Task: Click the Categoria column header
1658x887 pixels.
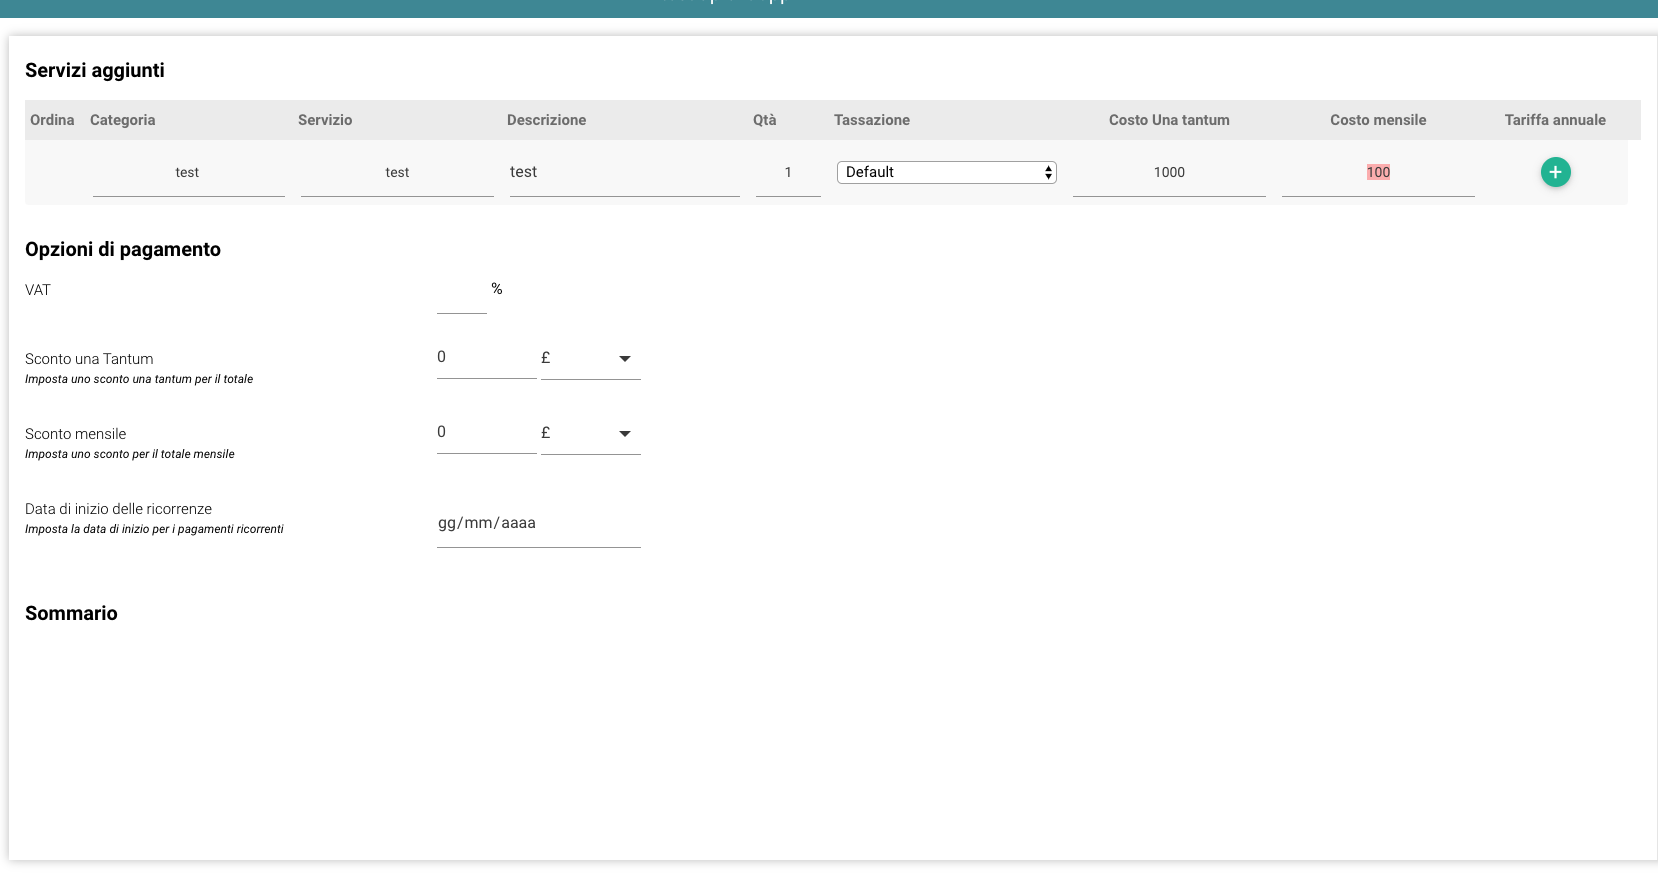Action: coord(123,120)
